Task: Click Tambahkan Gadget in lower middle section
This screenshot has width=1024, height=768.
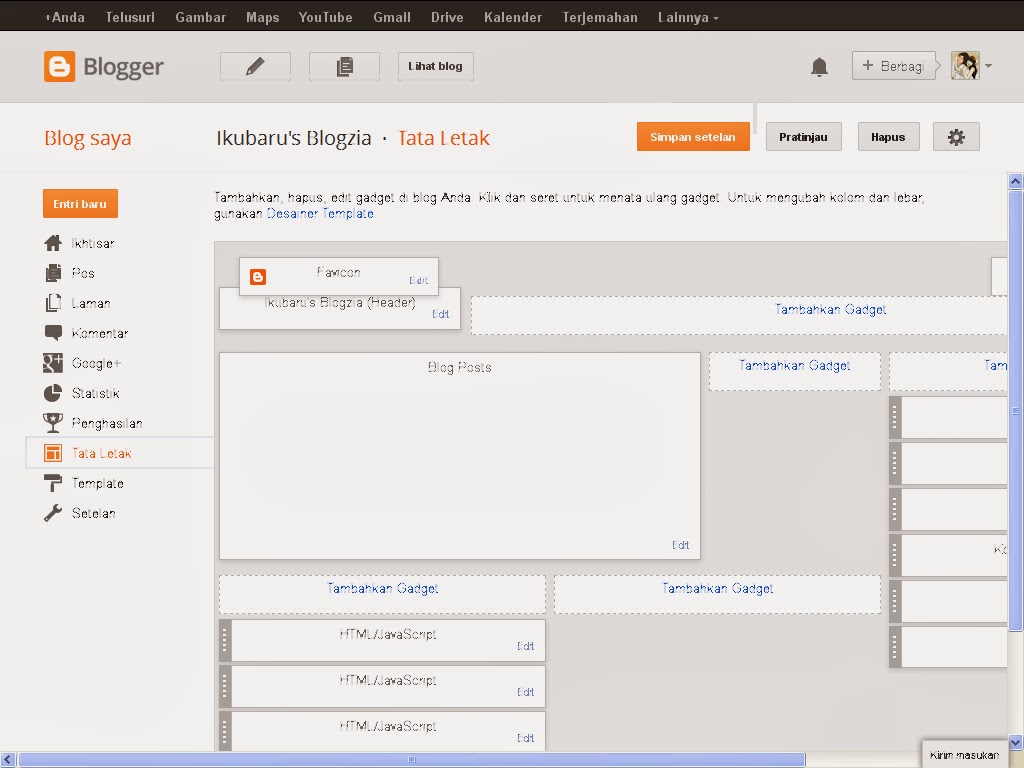Action: (x=717, y=588)
